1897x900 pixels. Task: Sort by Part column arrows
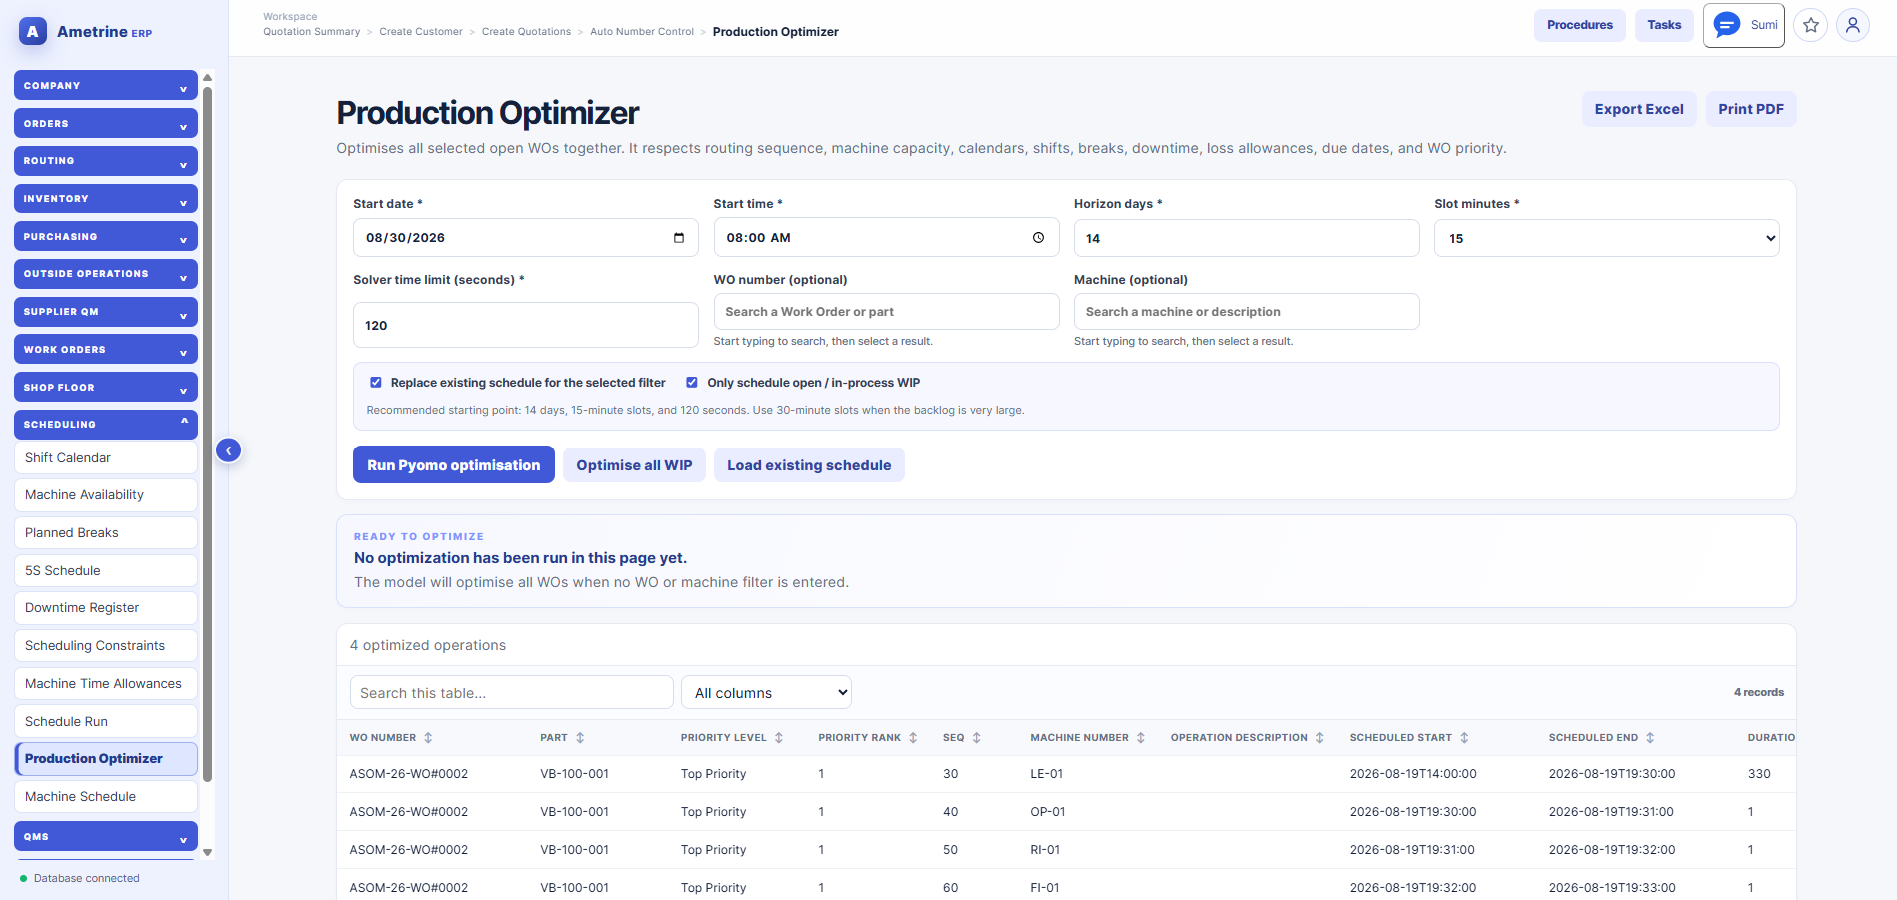[x=580, y=738]
